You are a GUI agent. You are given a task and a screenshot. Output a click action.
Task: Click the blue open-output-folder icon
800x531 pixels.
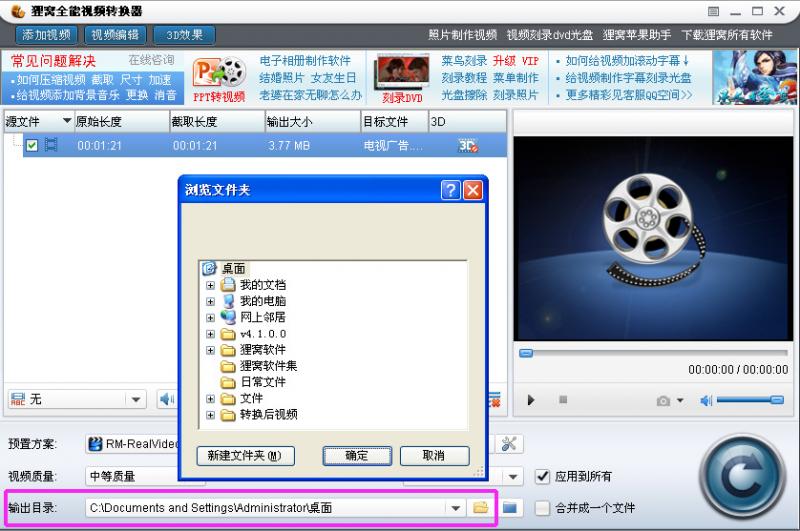click(510, 507)
